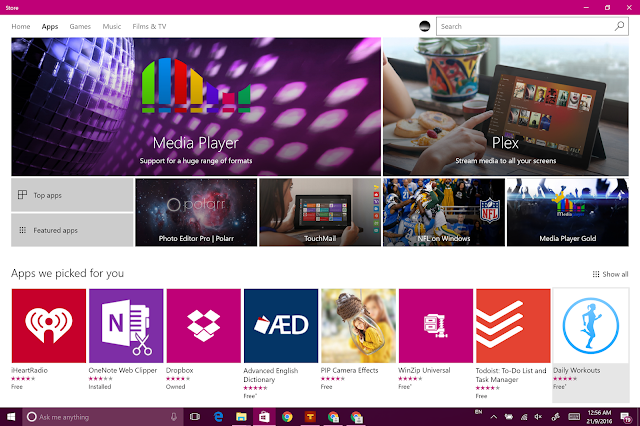
Task: Click the user account avatar icon
Action: [x=424, y=26]
